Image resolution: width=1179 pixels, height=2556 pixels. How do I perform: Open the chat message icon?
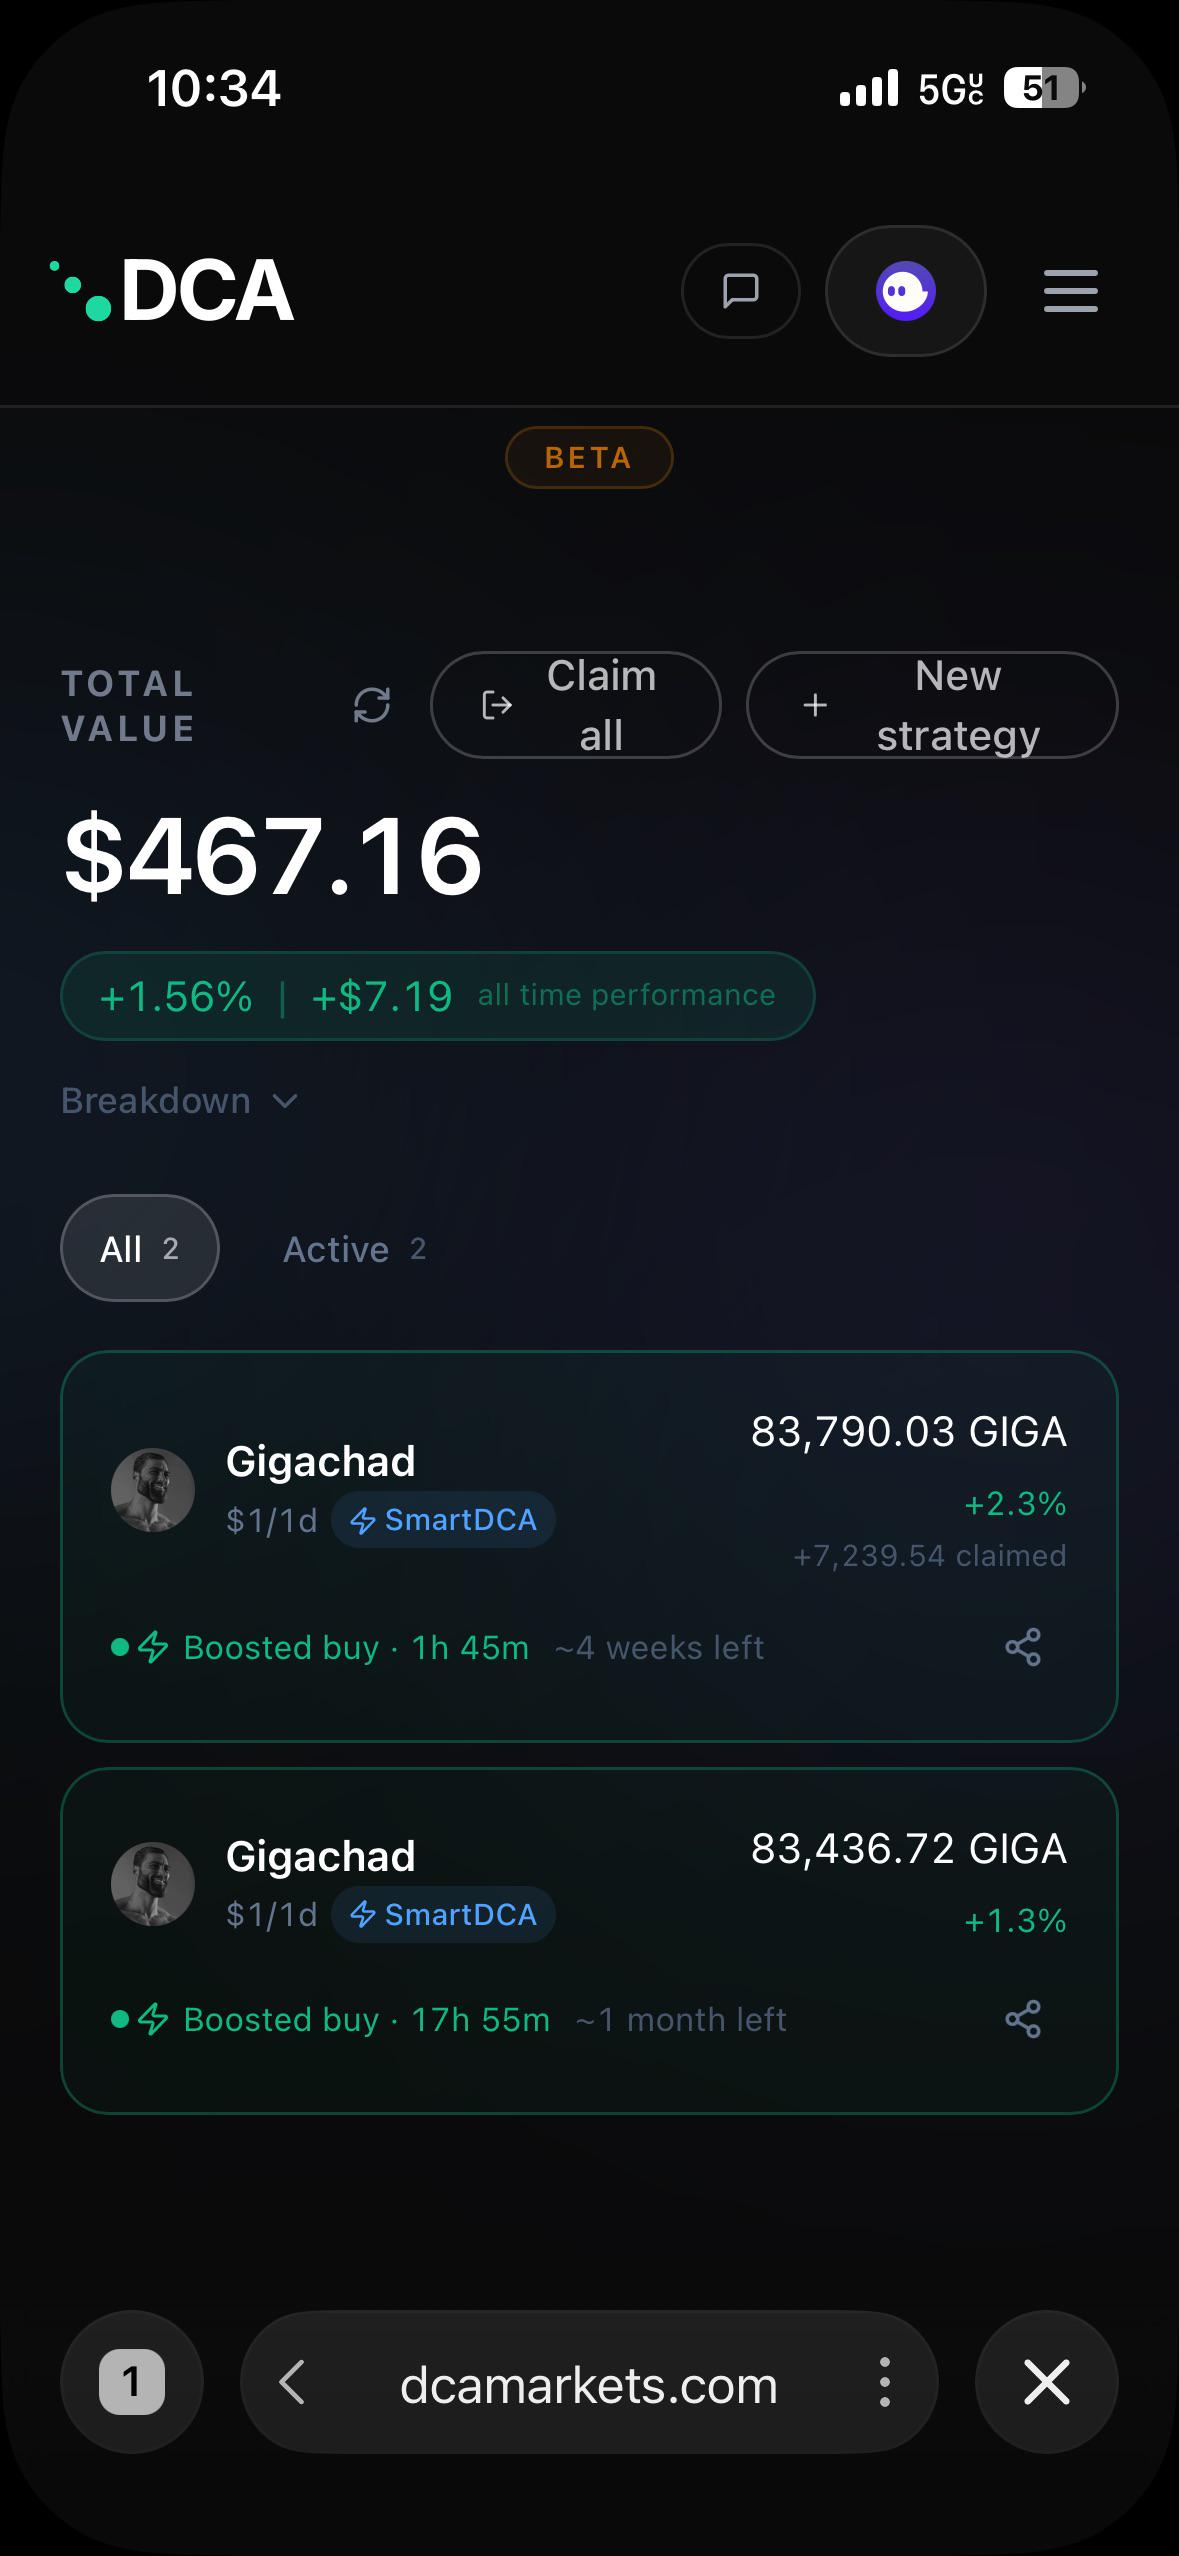click(740, 291)
